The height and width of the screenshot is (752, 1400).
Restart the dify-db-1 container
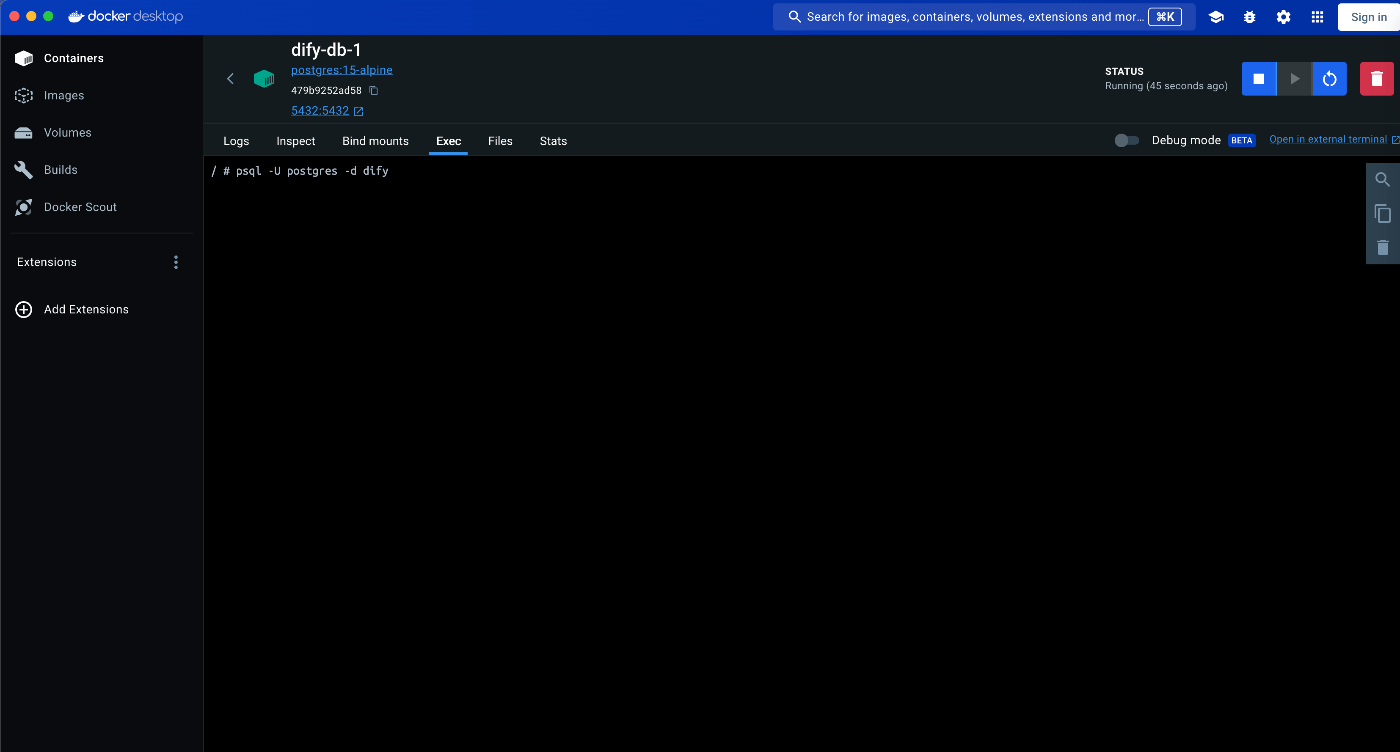[1329, 79]
